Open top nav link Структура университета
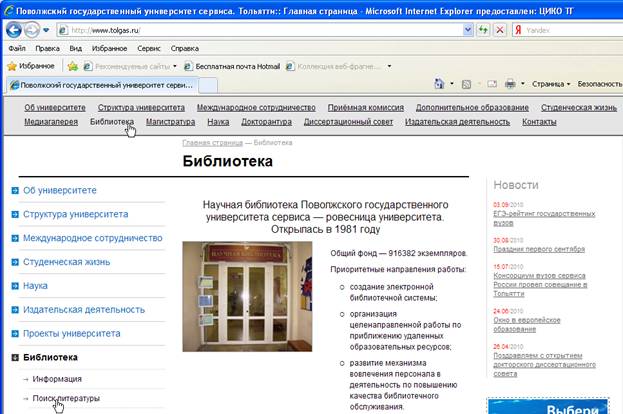The image size is (623, 414). coord(141,108)
